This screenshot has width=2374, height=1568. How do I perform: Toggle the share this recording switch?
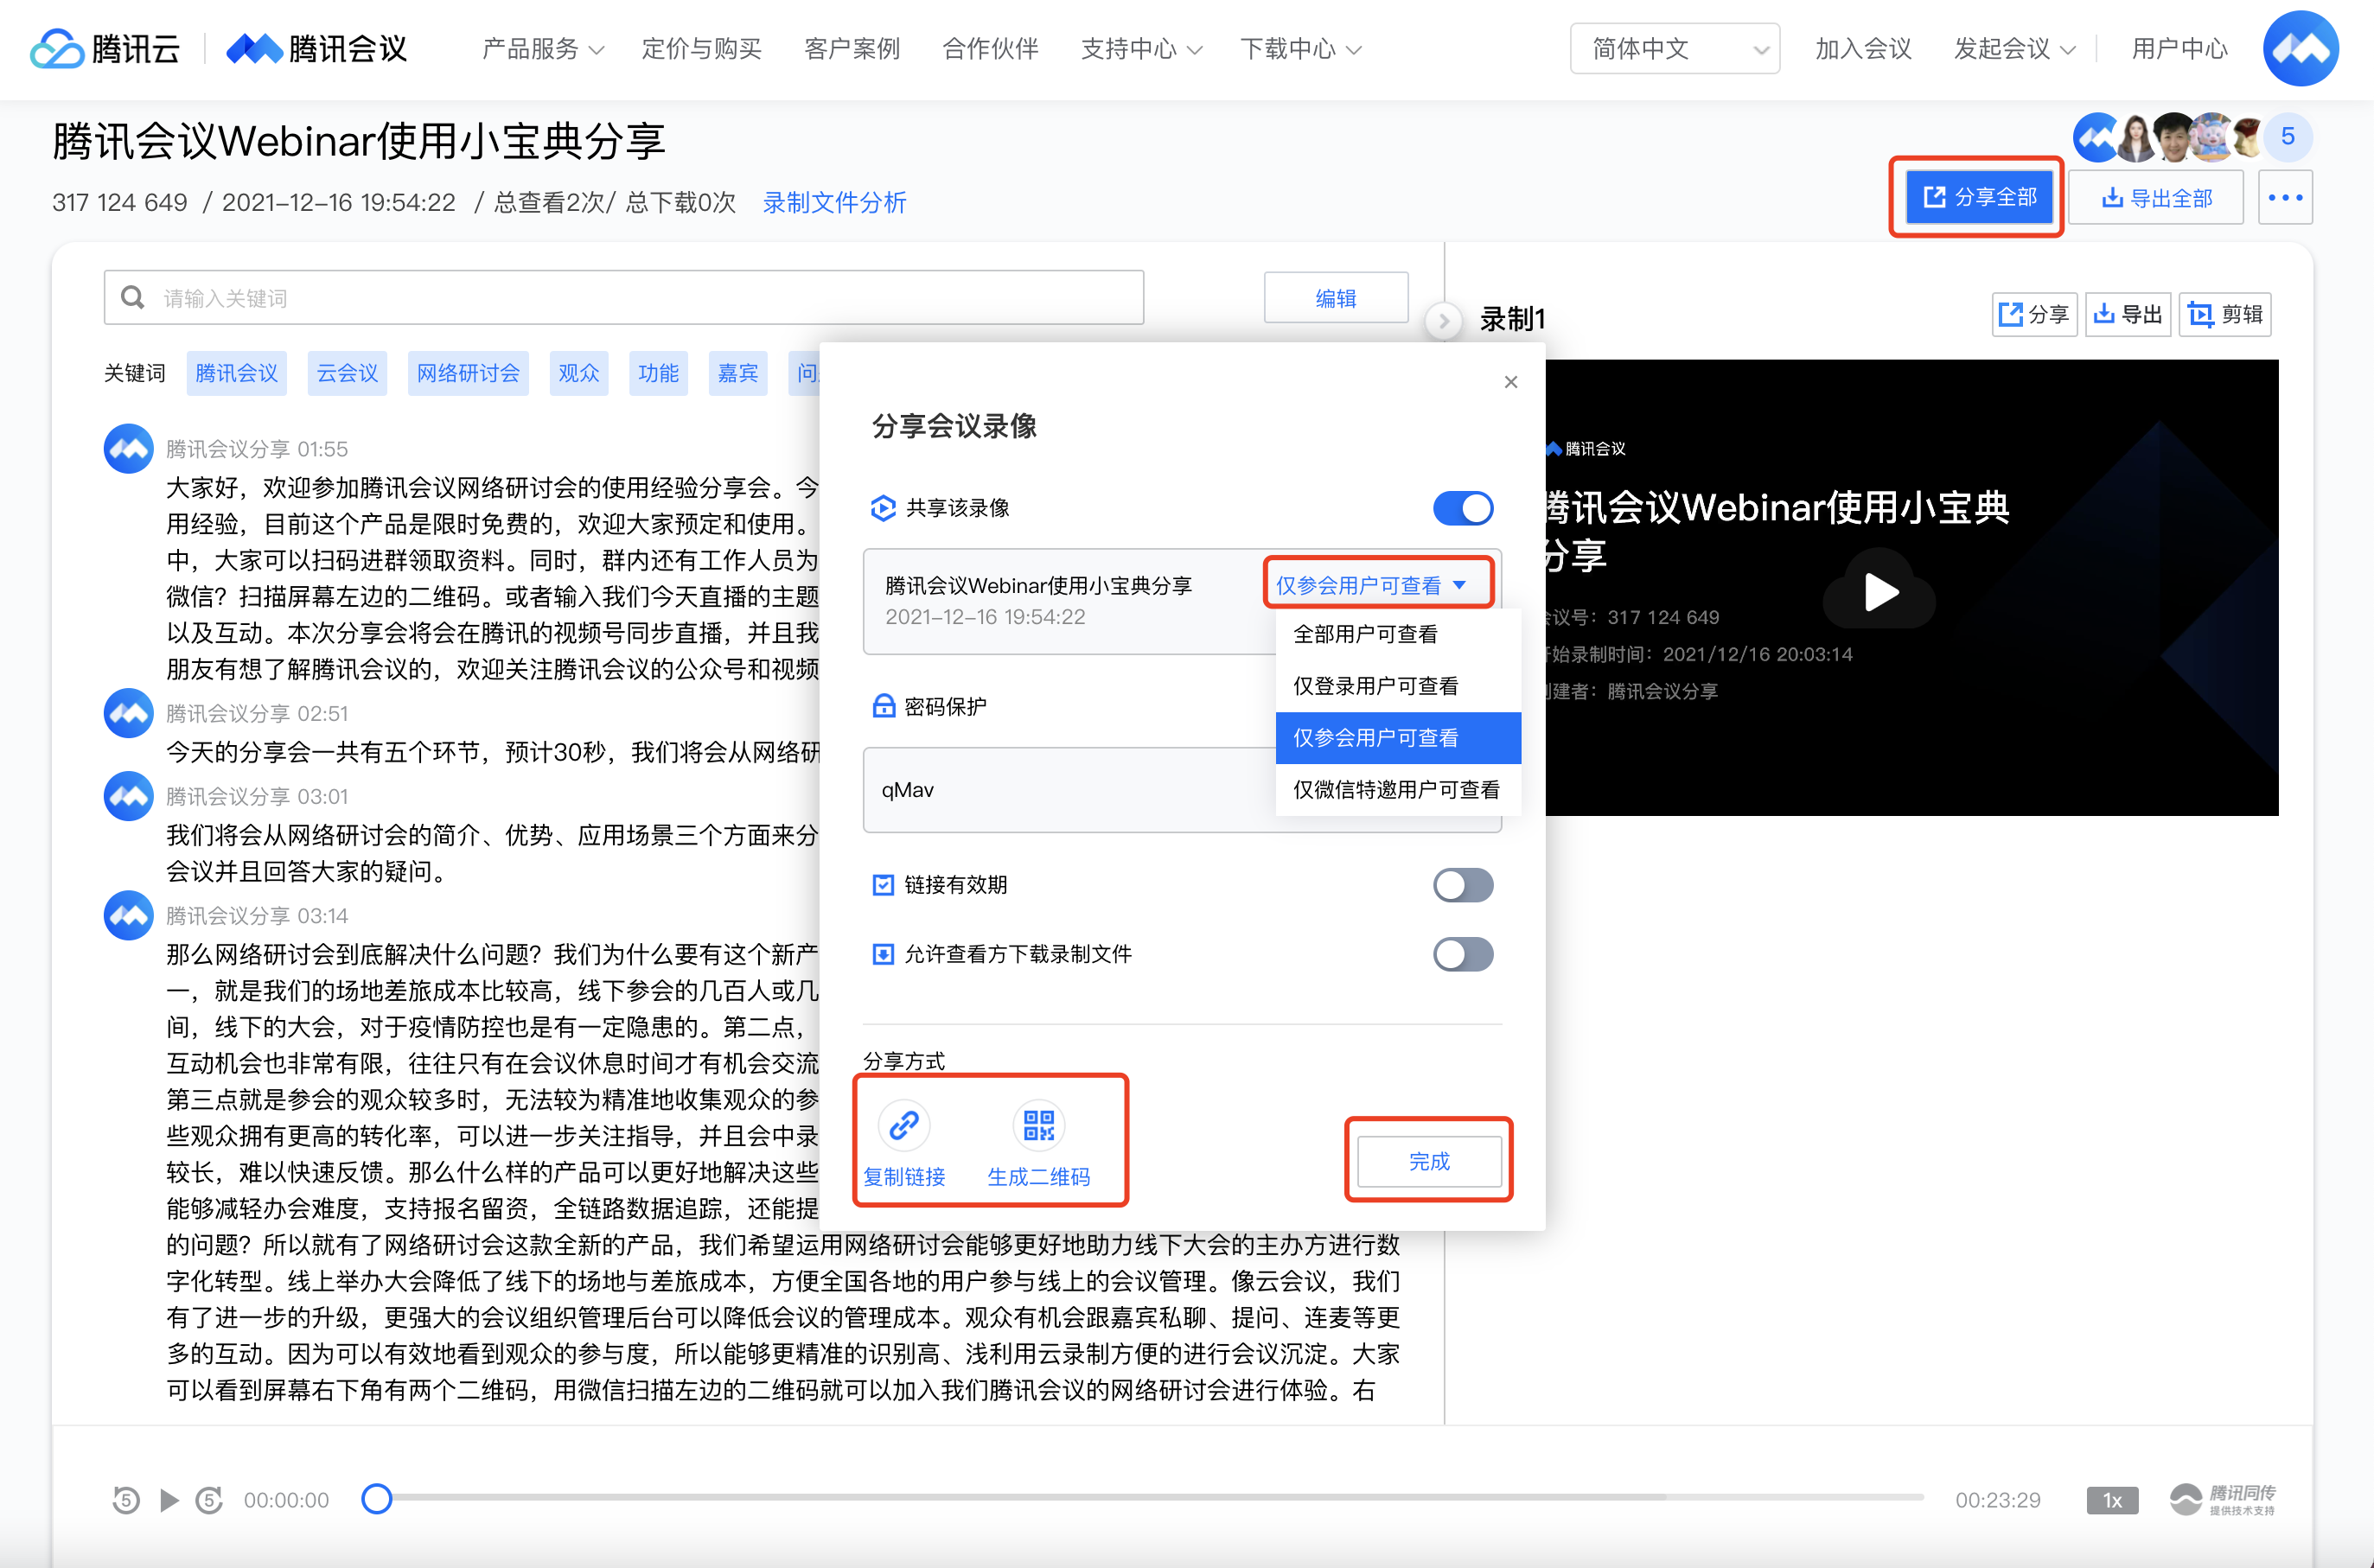click(x=1463, y=508)
